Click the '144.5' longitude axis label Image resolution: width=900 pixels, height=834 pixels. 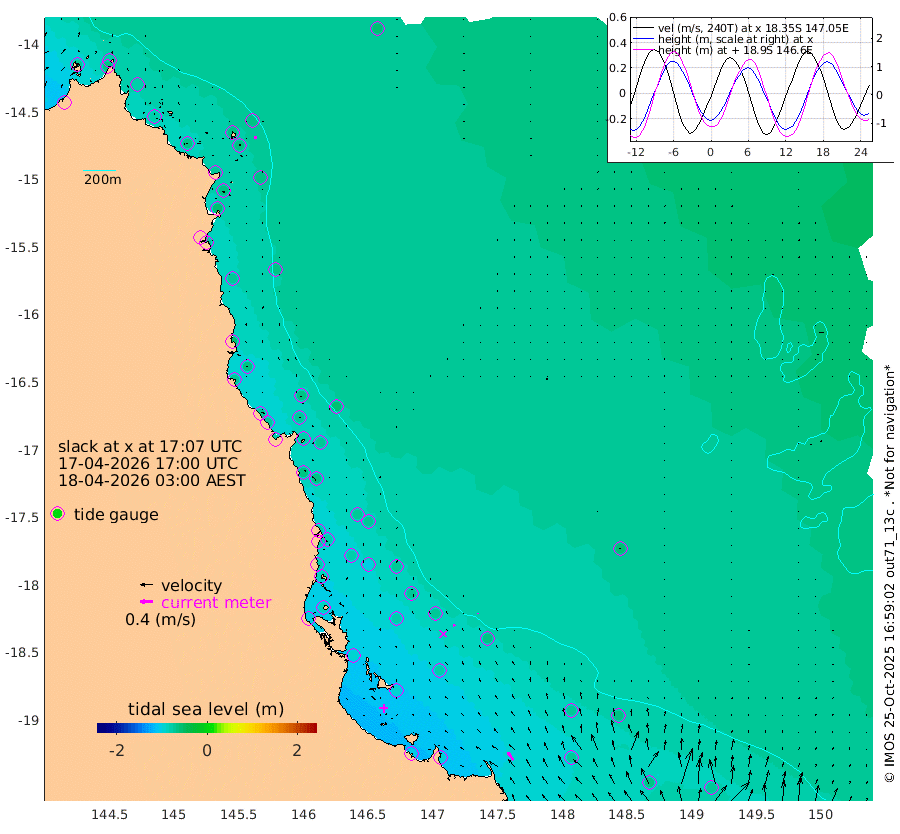[109, 815]
